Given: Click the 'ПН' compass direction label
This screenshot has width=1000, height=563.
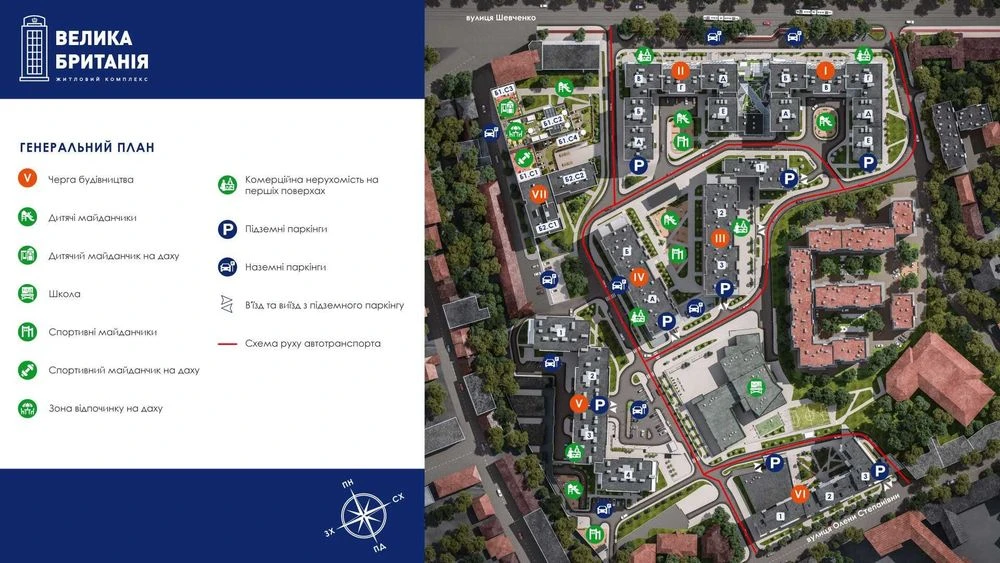Looking at the screenshot, I should (x=348, y=484).
